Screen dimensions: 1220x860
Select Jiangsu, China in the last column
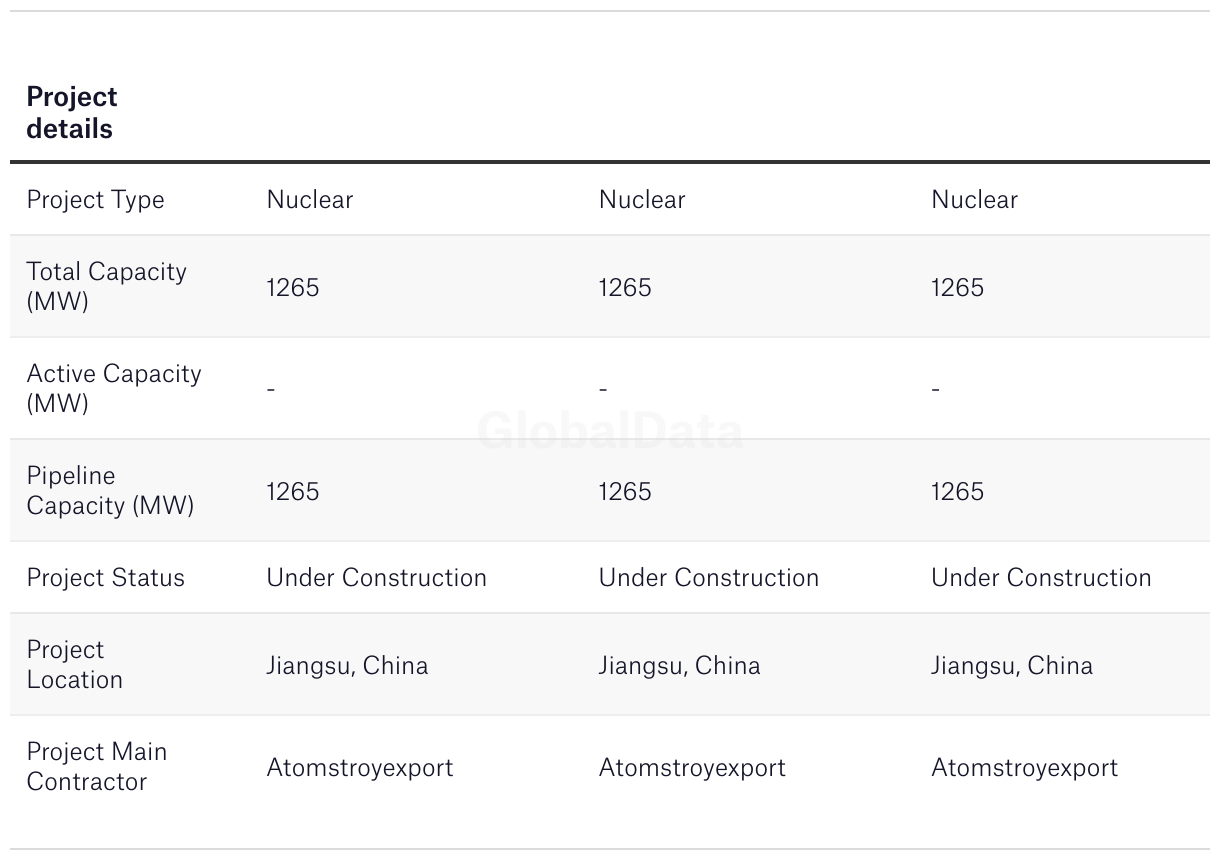point(1012,665)
